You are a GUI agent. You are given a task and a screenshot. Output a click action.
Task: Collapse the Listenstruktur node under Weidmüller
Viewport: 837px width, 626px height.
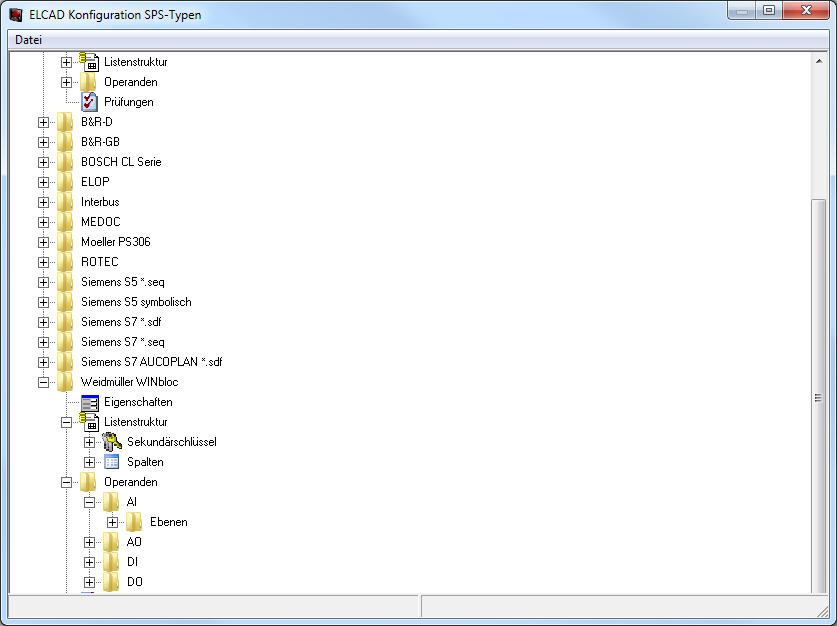pos(66,422)
